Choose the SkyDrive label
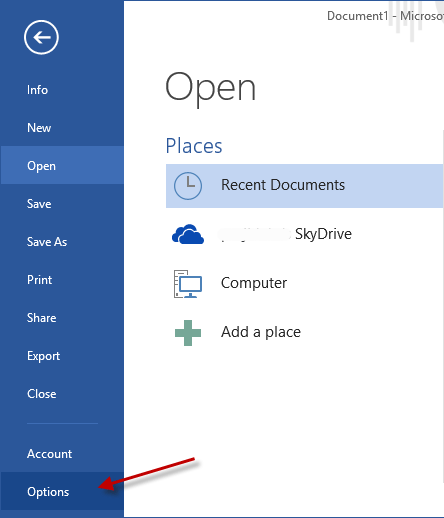444x518 pixels. [x=323, y=234]
